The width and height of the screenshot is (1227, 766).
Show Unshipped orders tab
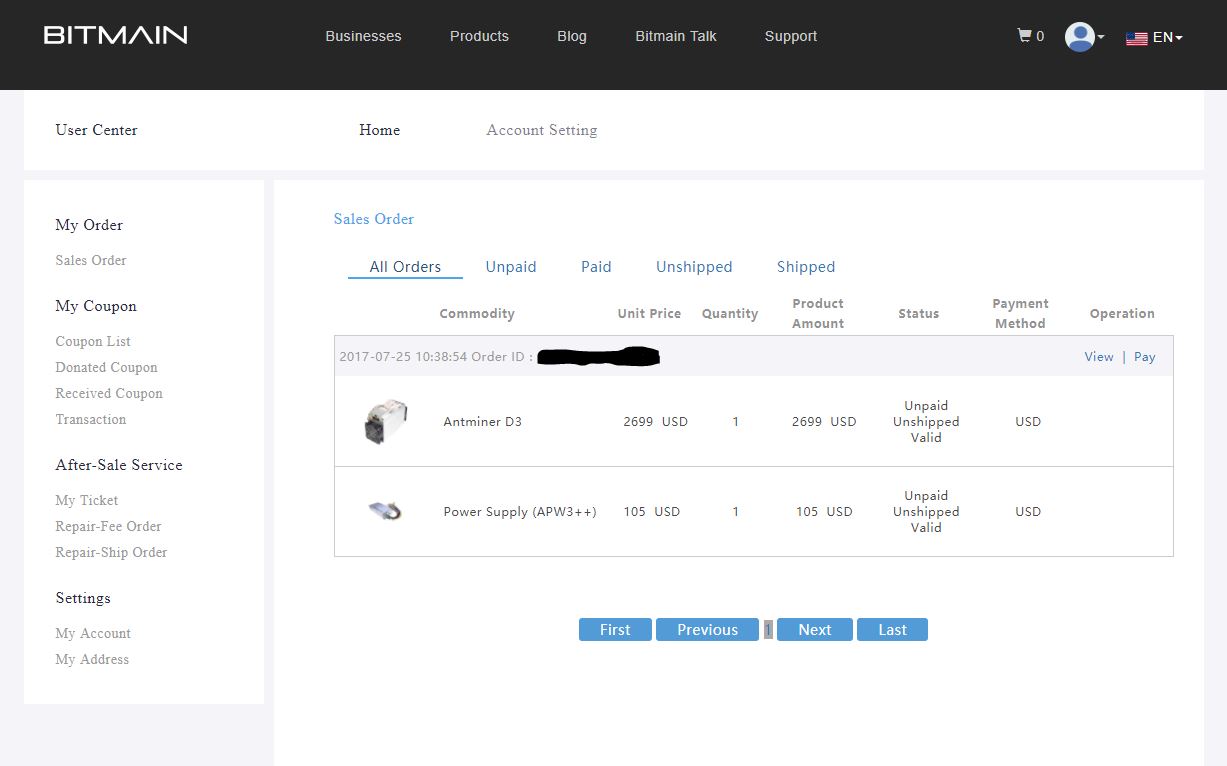[x=694, y=267]
